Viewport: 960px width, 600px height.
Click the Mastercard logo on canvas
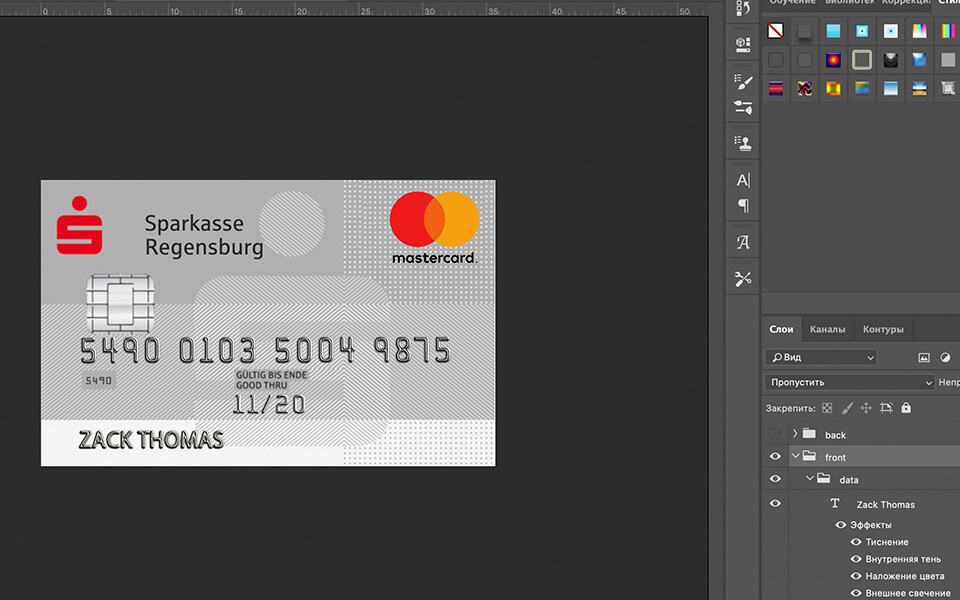coord(435,228)
